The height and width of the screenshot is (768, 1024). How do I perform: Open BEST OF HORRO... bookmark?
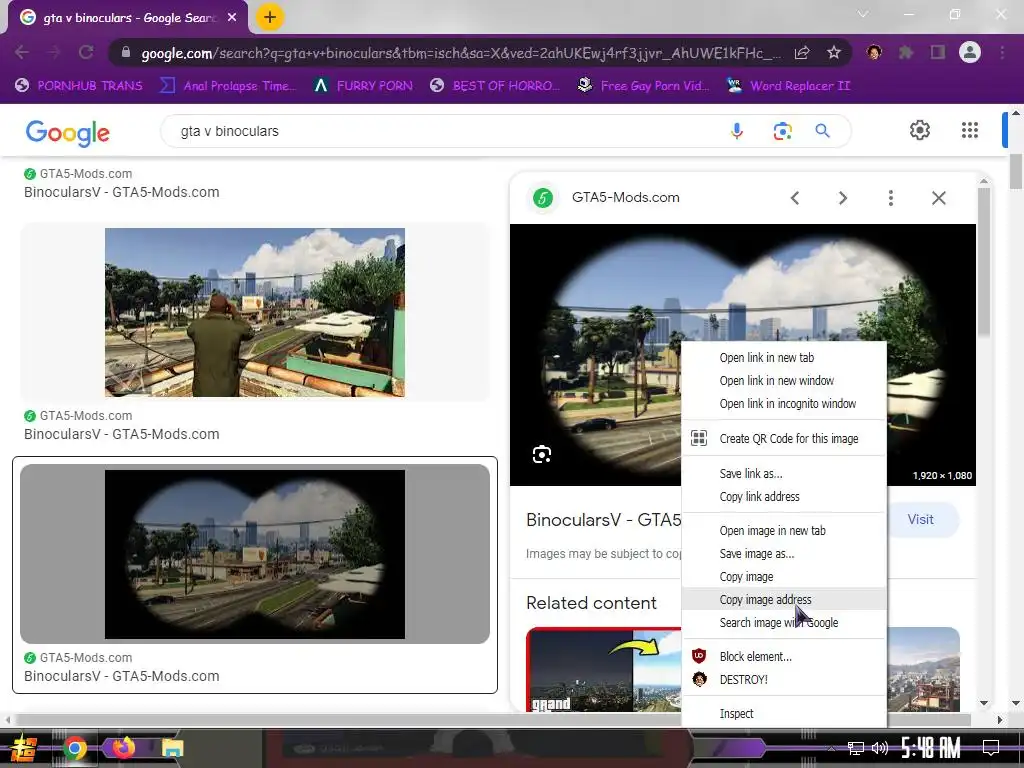[495, 86]
